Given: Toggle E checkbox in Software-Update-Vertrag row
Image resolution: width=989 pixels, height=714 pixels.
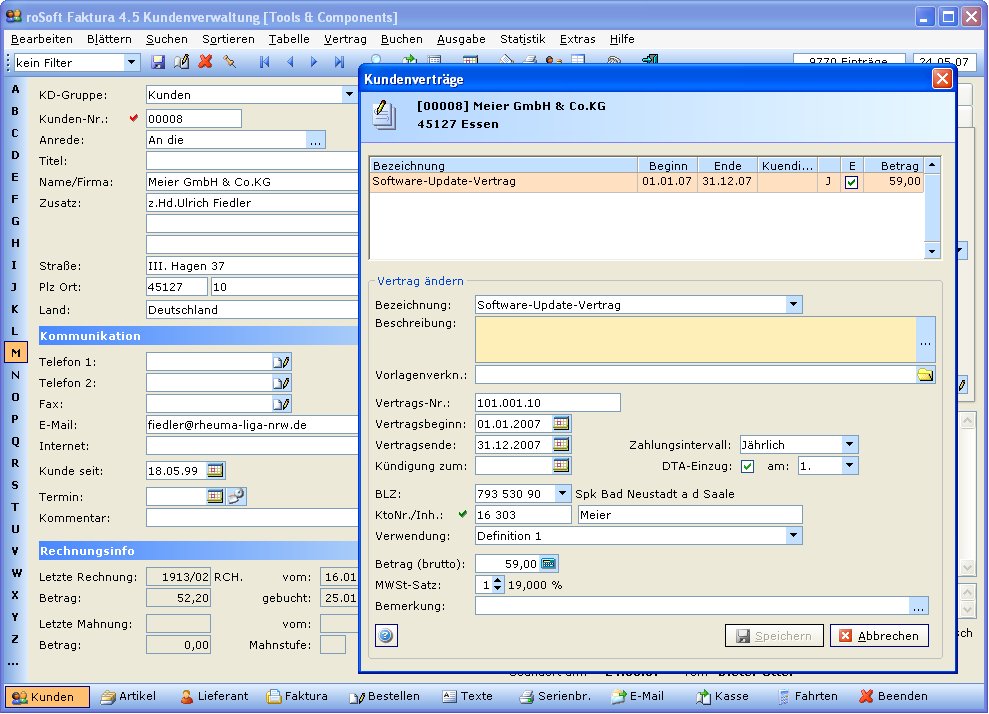Looking at the screenshot, I should tap(851, 182).
